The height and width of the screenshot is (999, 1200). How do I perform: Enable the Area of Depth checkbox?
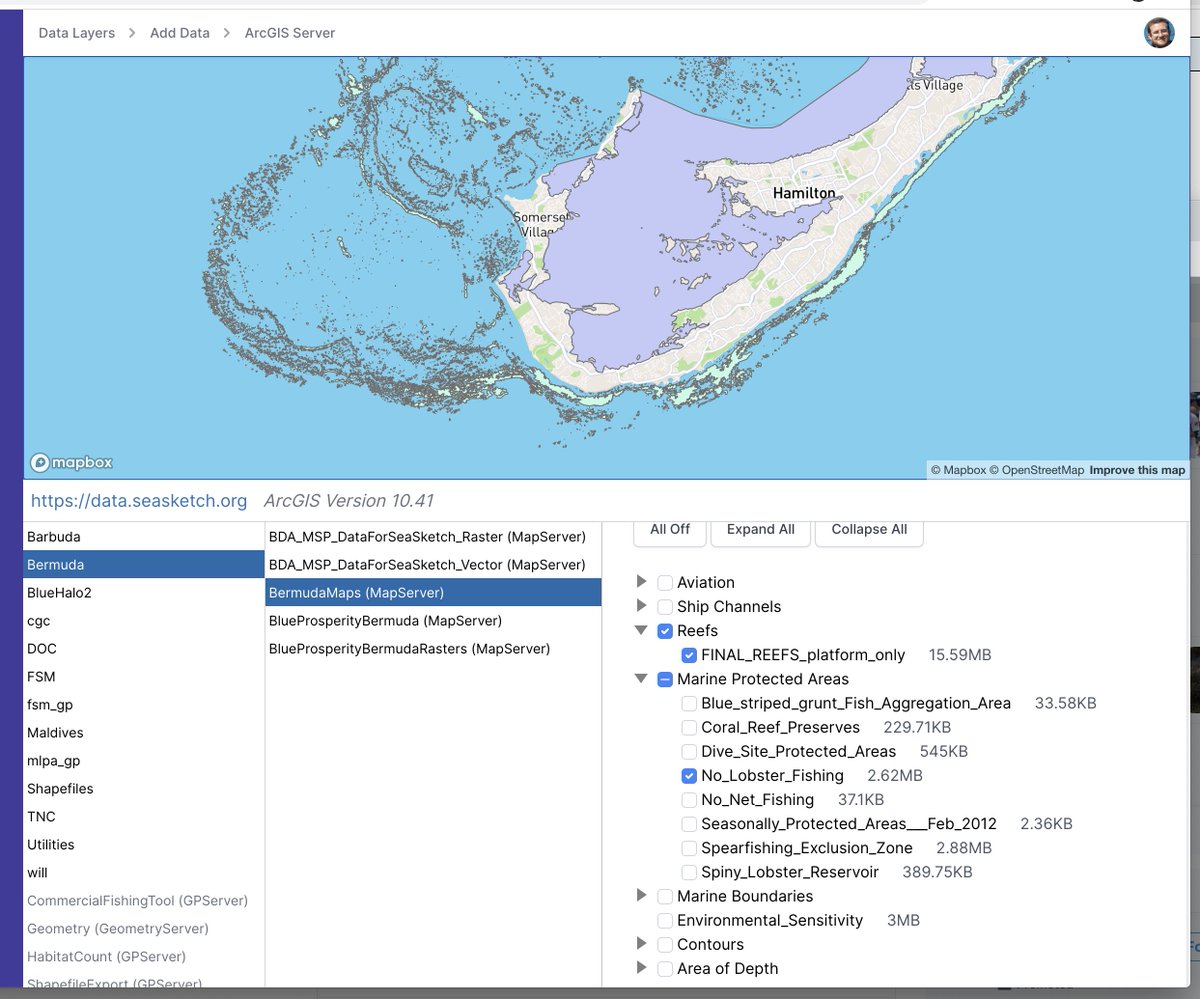[x=665, y=968]
